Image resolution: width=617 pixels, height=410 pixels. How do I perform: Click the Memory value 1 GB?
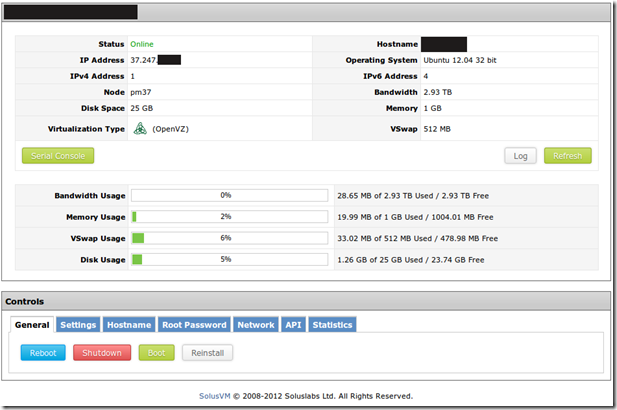pyautogui.click(x=432, y=108)
